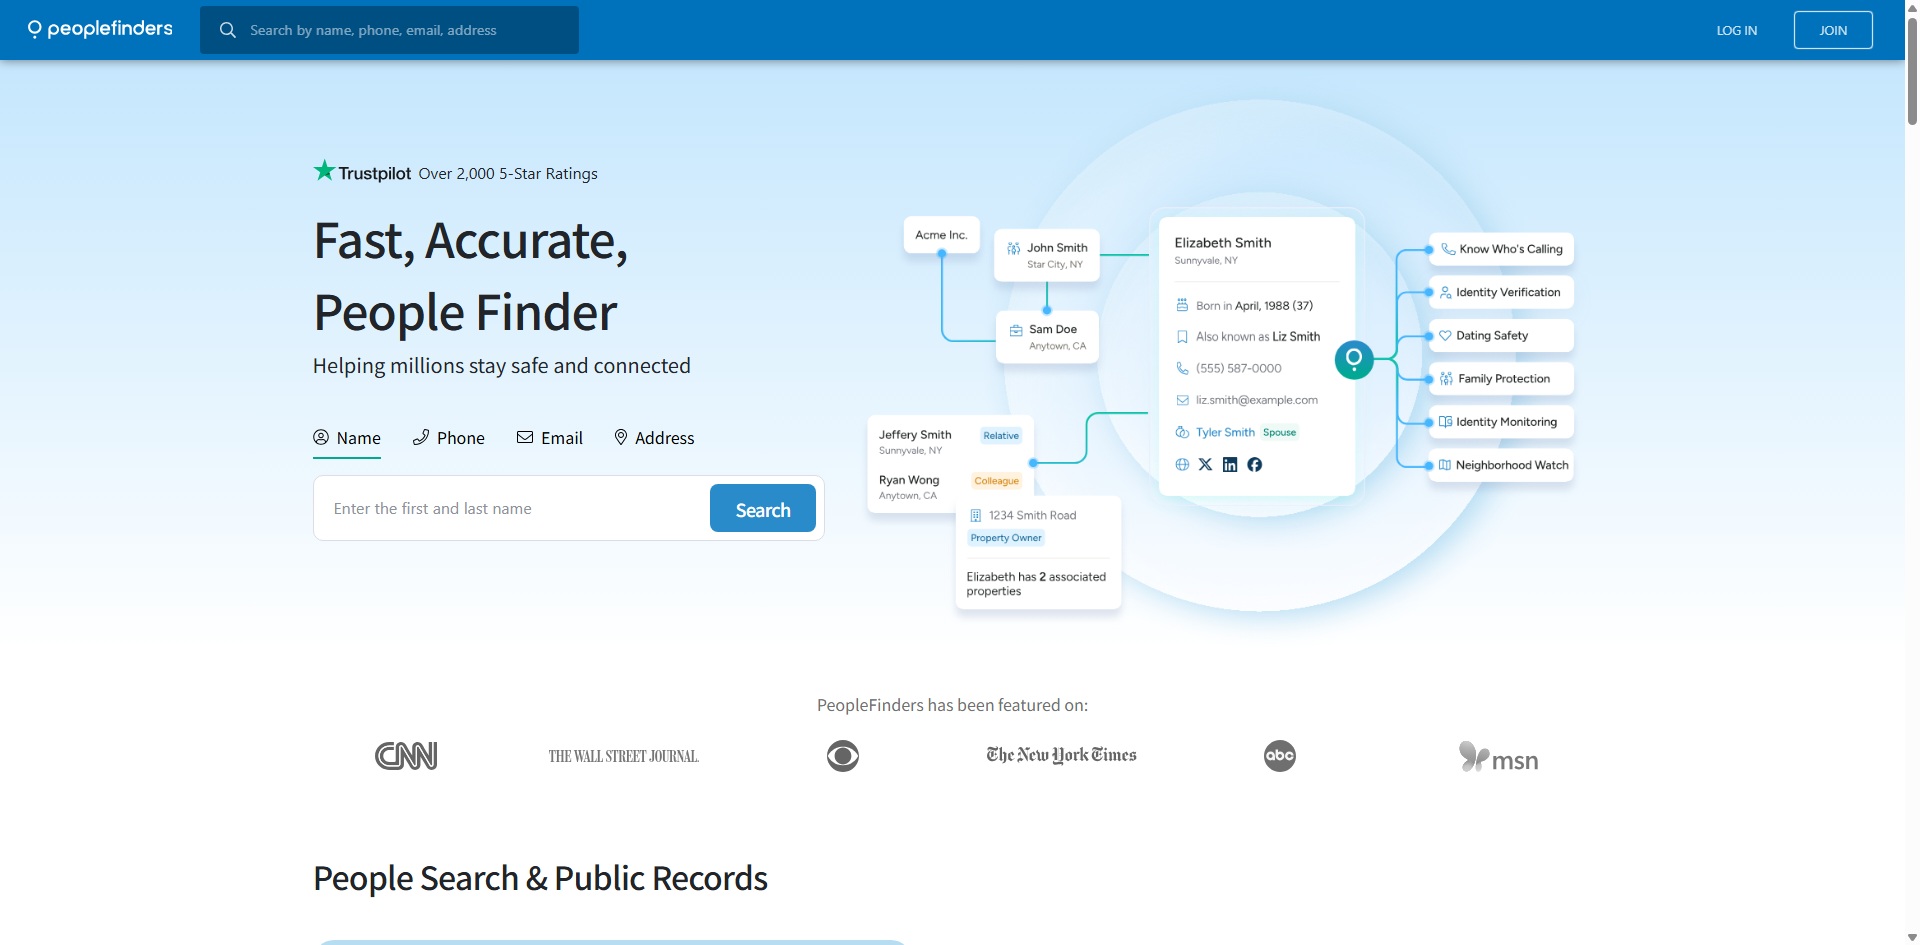Click the calendar icon beside Born in April
Image resolution: width=1920 pixels, height=945 pixels.
pos(1182,305)
